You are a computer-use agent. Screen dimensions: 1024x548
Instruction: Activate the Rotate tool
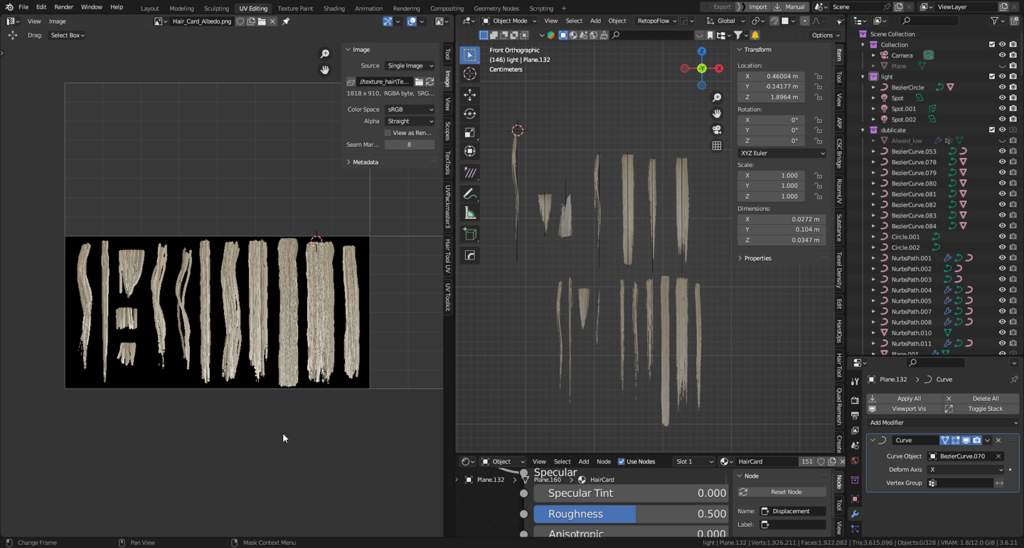[470, 114]
